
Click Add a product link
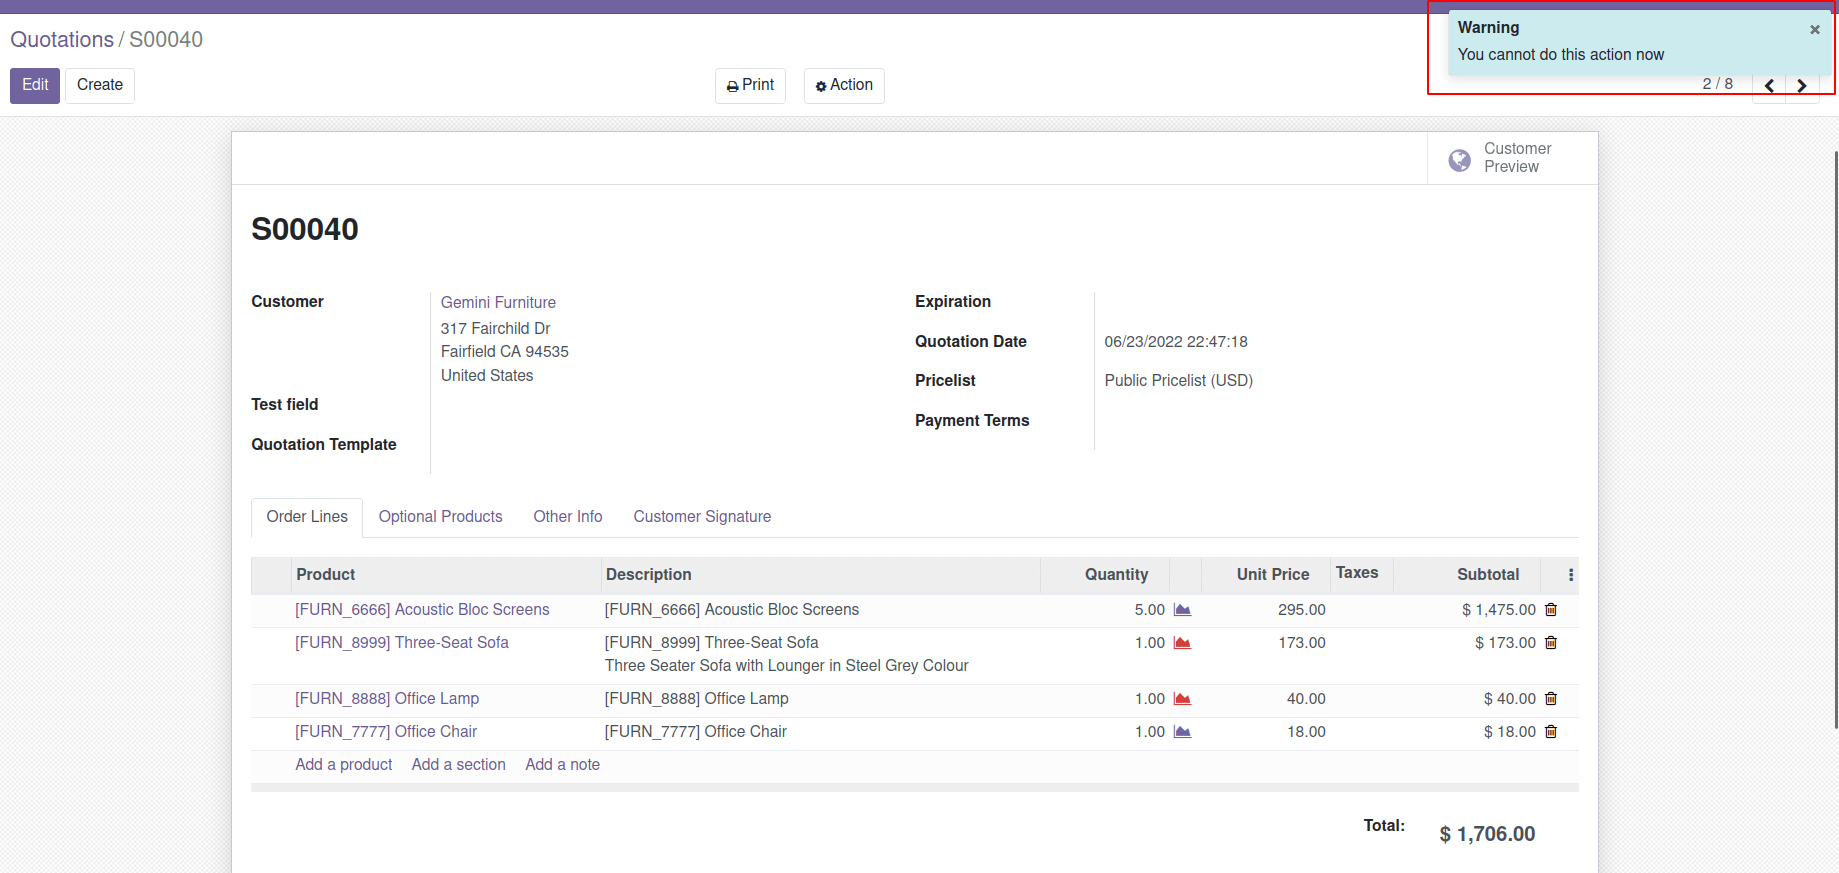coord(344,765)
